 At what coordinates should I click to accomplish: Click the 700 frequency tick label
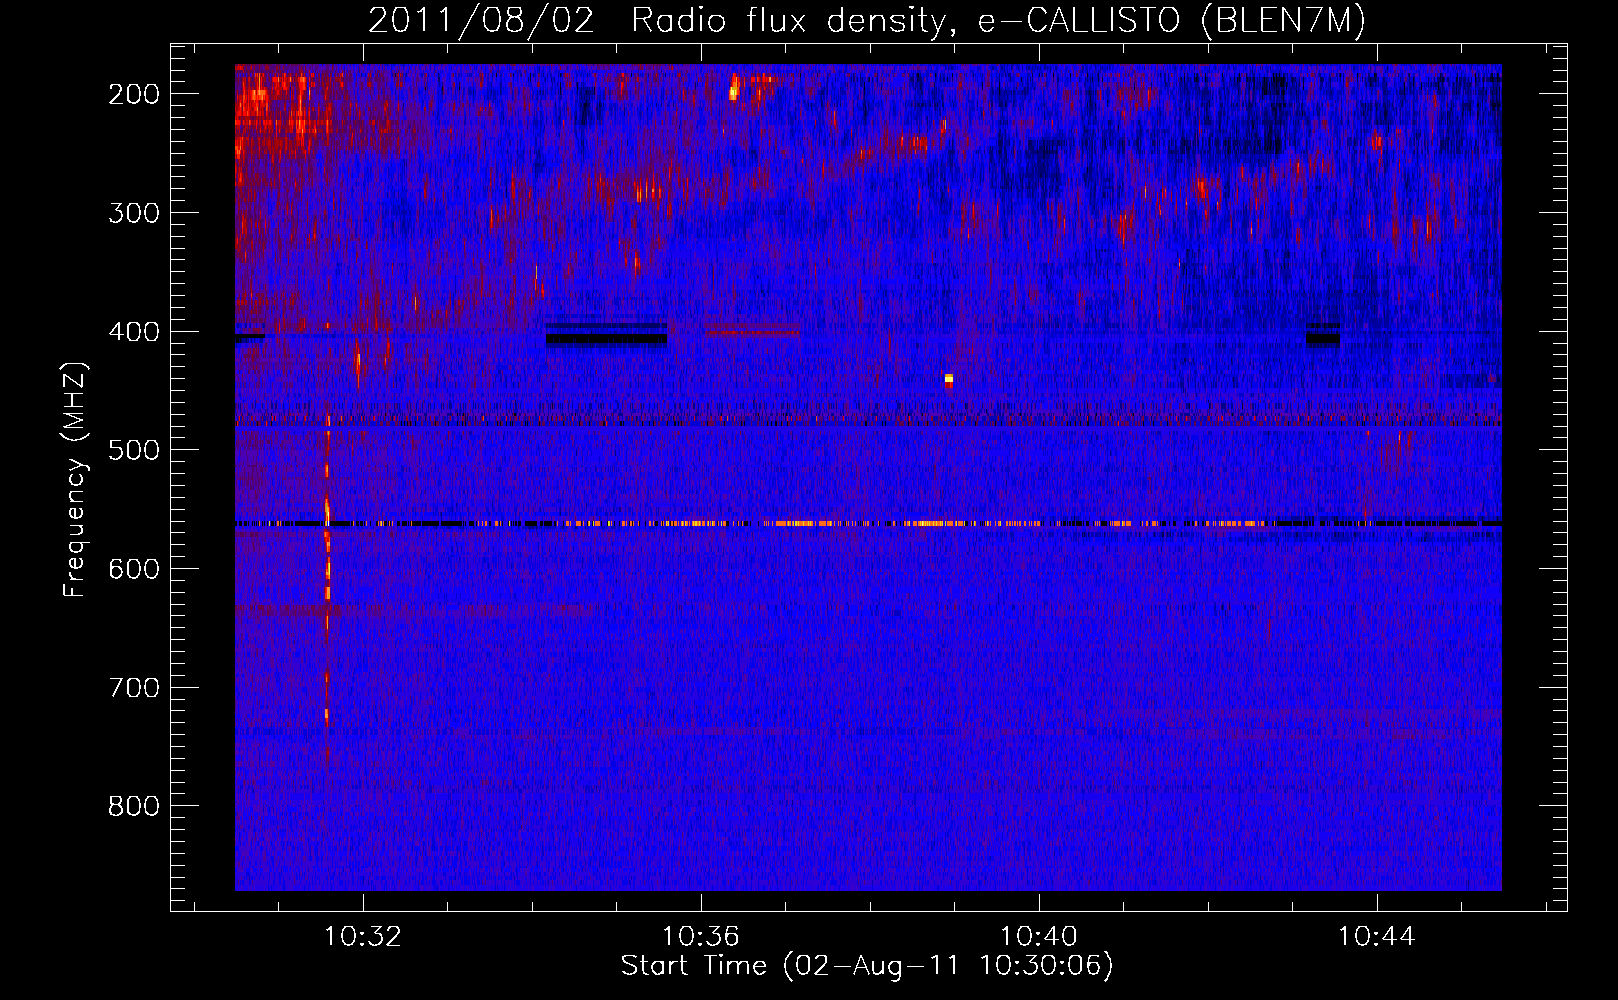[x=133, y=688]
